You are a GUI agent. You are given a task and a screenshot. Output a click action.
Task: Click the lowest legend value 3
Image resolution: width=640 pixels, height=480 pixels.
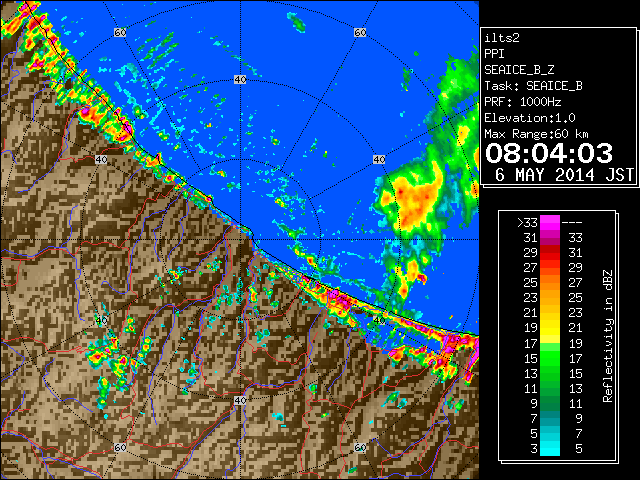click(x=534, y=449)
